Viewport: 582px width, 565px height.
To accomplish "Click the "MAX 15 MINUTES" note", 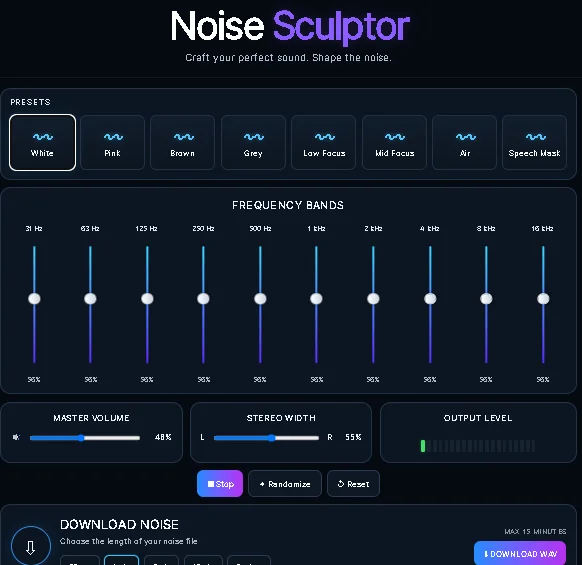I will tap(535, 532).
